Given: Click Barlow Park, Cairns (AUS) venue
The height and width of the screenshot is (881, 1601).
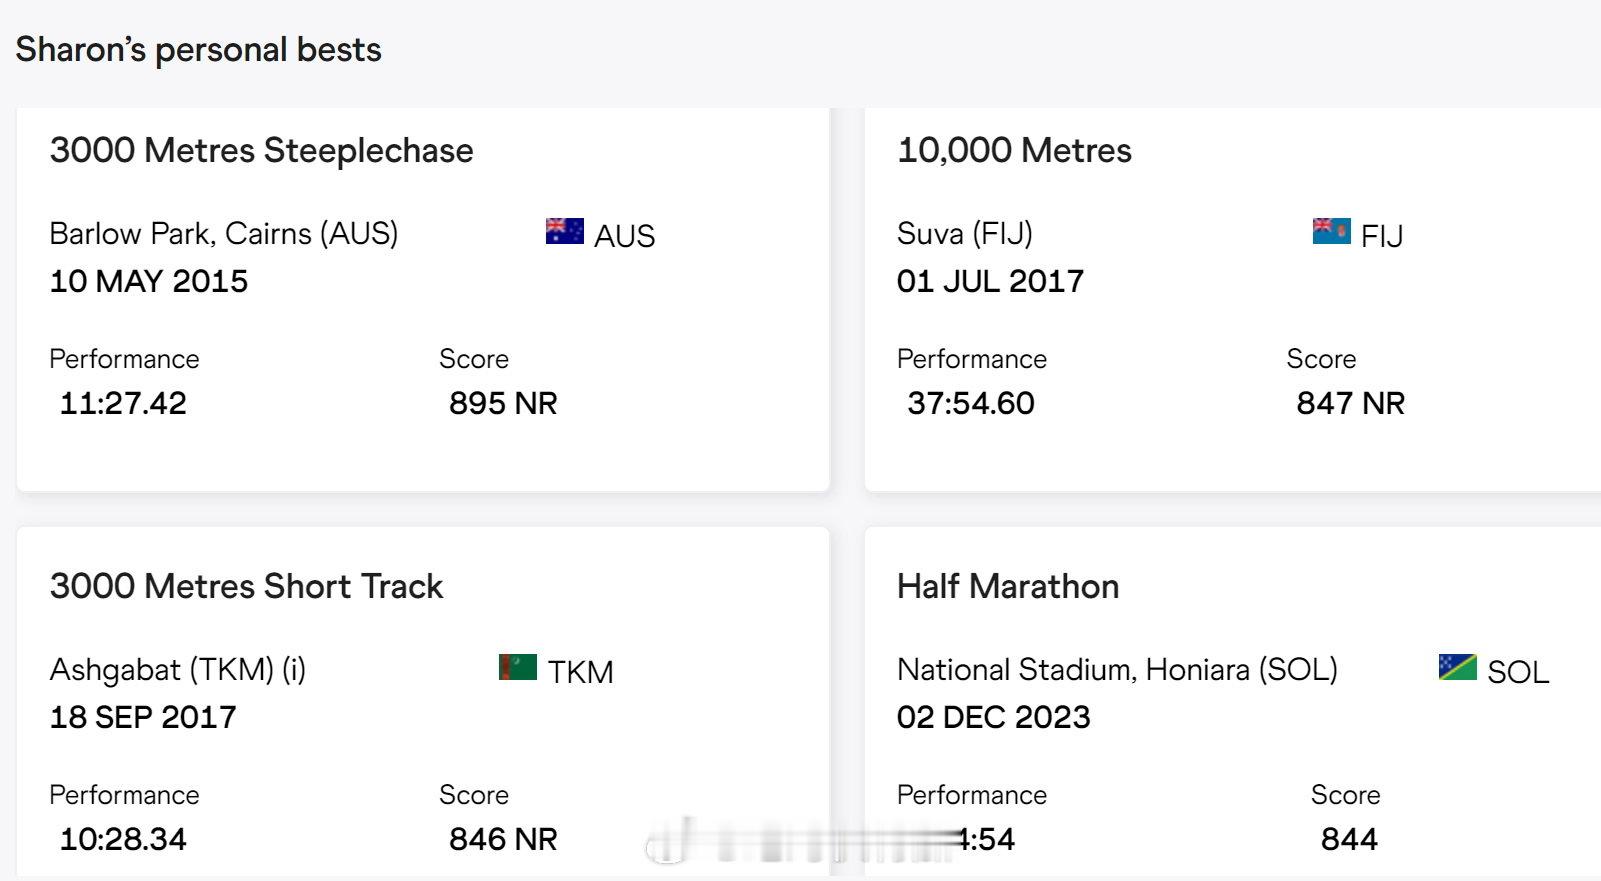Looking at the screenshot, I should [x=224, y=233].
